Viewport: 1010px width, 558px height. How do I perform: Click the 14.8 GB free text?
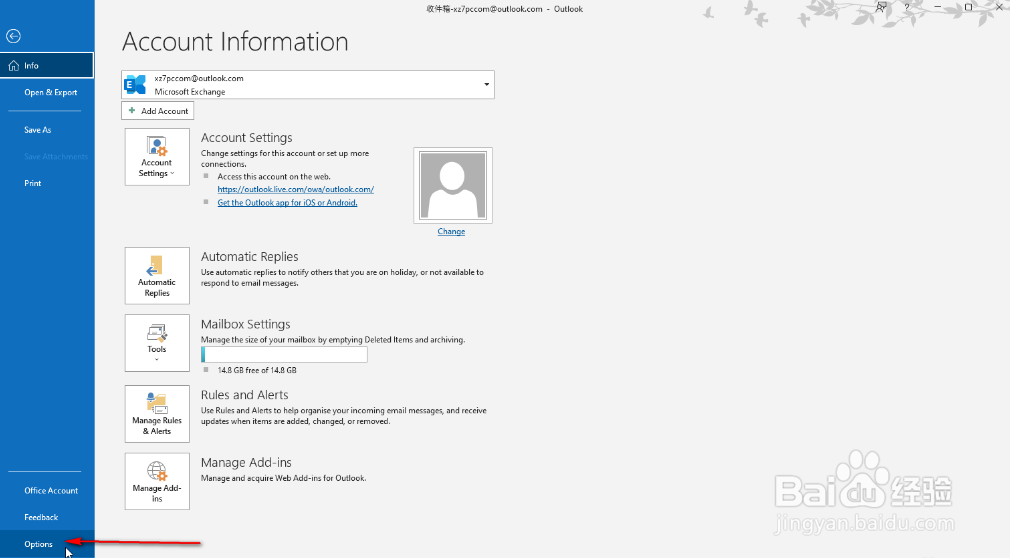[x=257, y=370]
